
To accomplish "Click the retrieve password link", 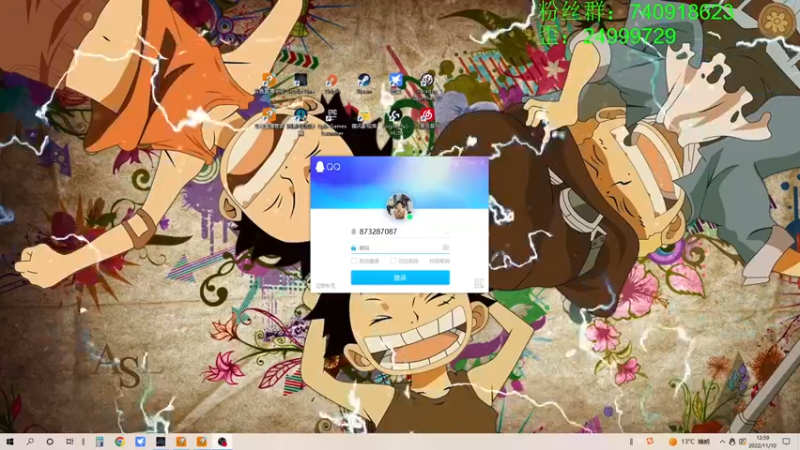I will click(x=439, y=261).
